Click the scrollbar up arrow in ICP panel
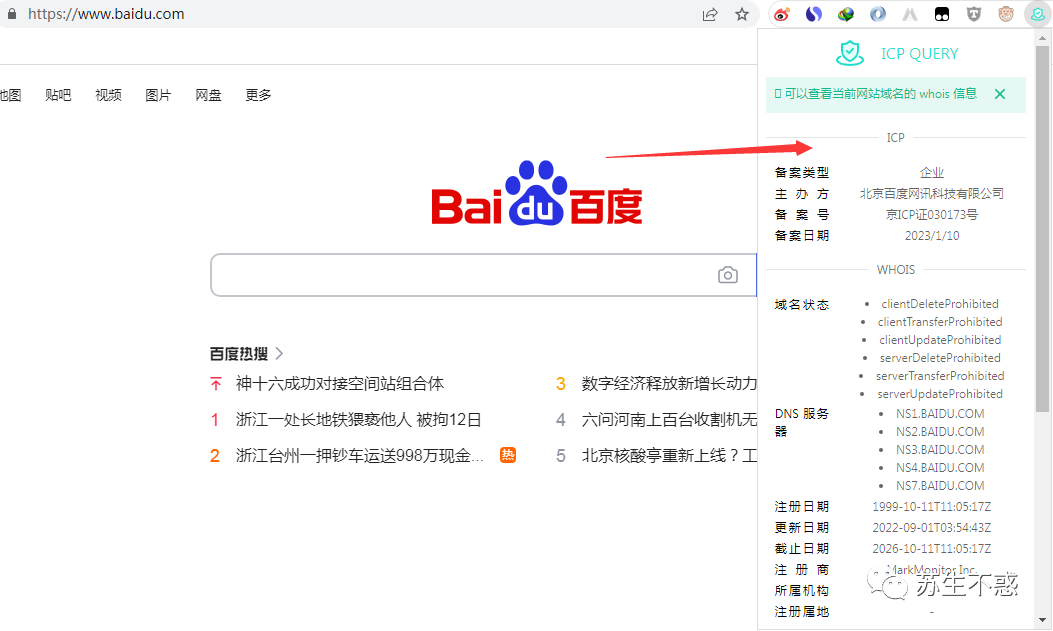Image resolution: width=1053 pixels, height=631 pixels. click(x=1042, y=38)
